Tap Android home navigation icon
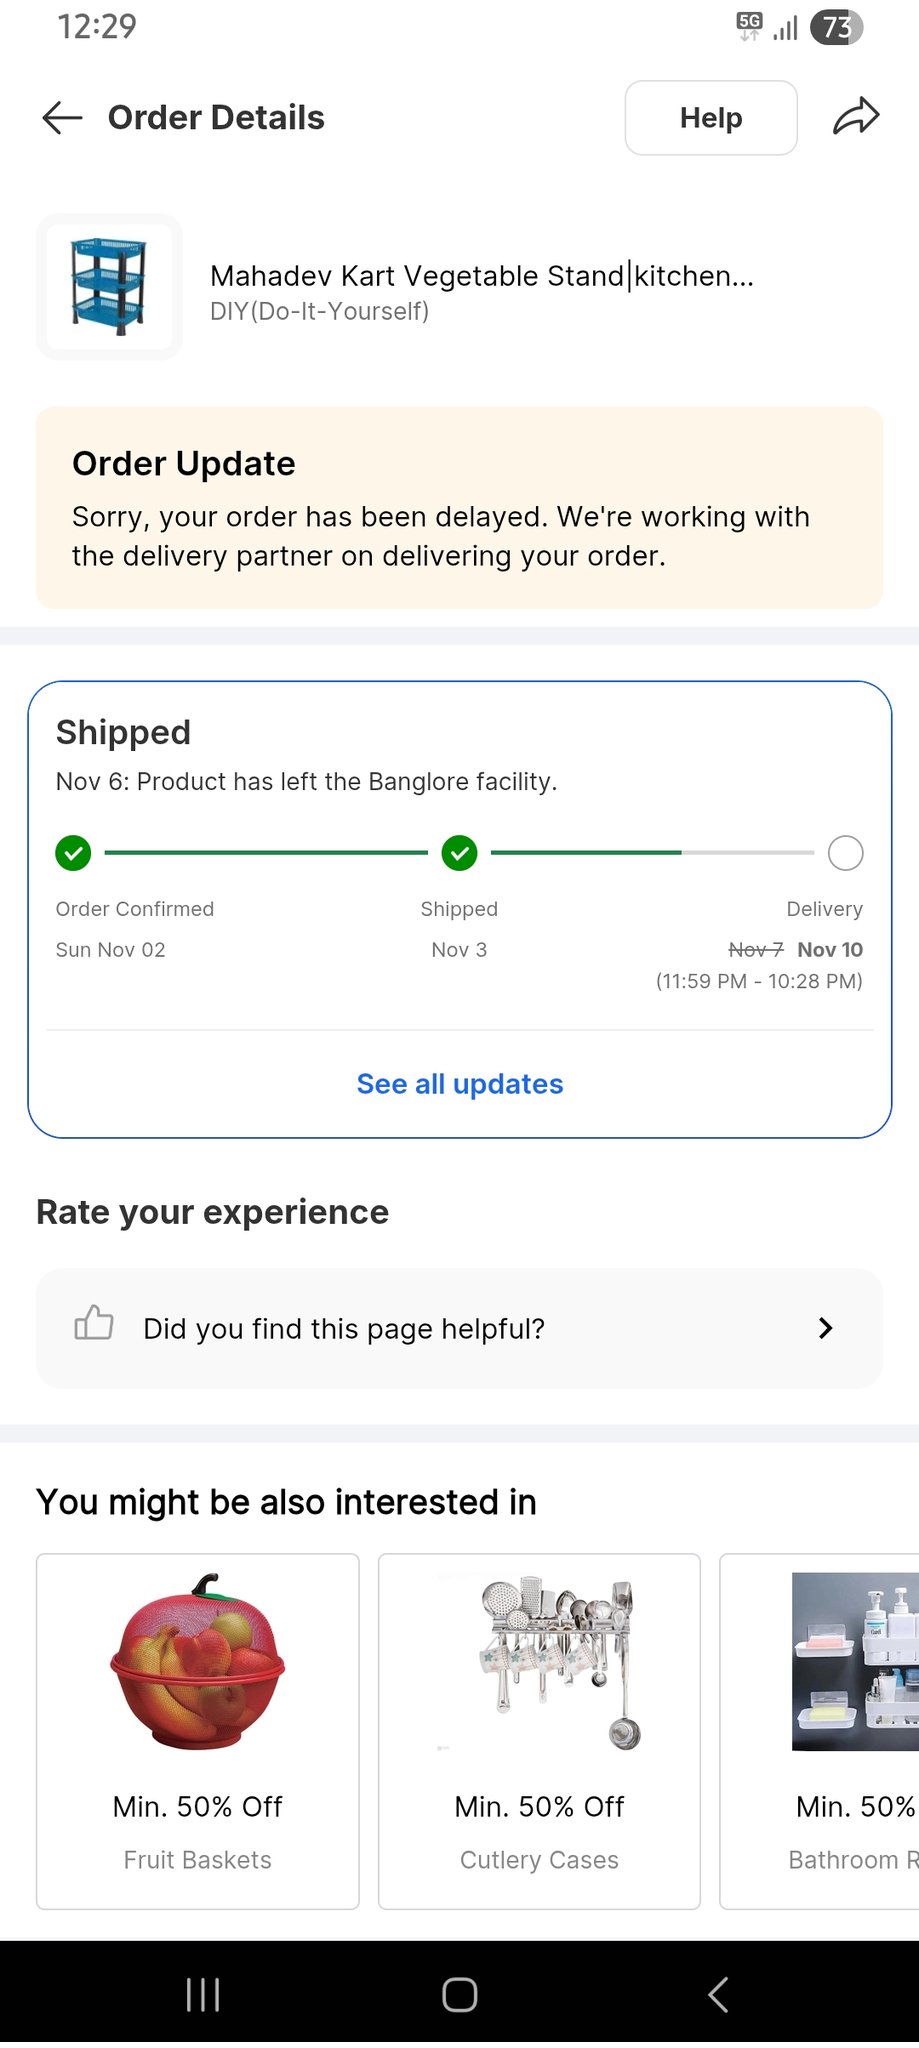Image resolution: width=919 pixels, height=2048 pixels. tap(459, 1994)
